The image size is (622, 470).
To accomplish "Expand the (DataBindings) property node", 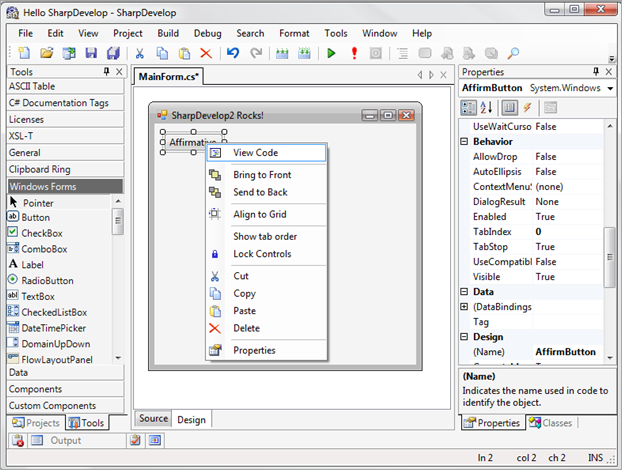I will pyautogui.click(x=465, y=307).
